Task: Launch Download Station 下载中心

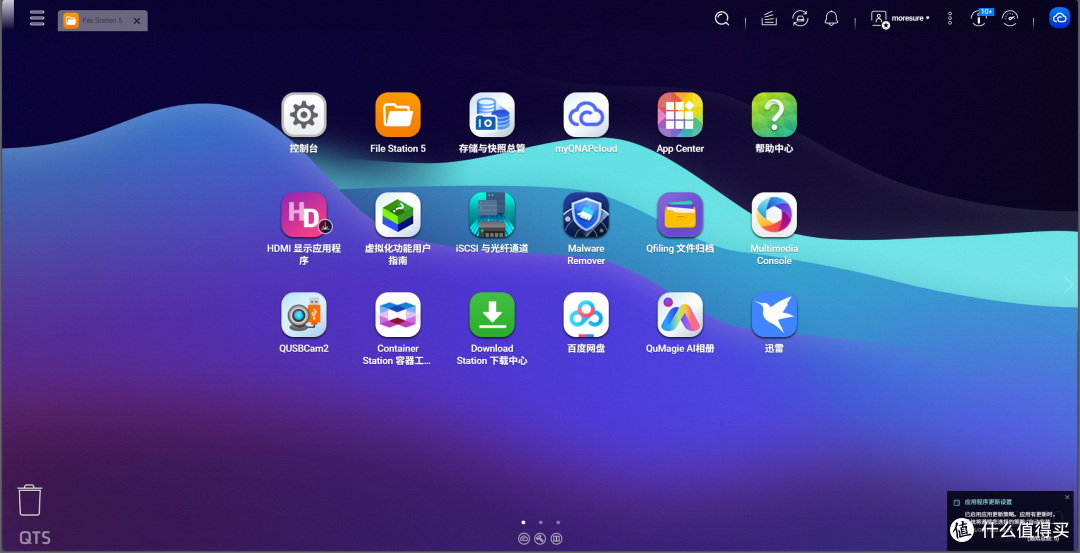Action: [x=492, y=315]
